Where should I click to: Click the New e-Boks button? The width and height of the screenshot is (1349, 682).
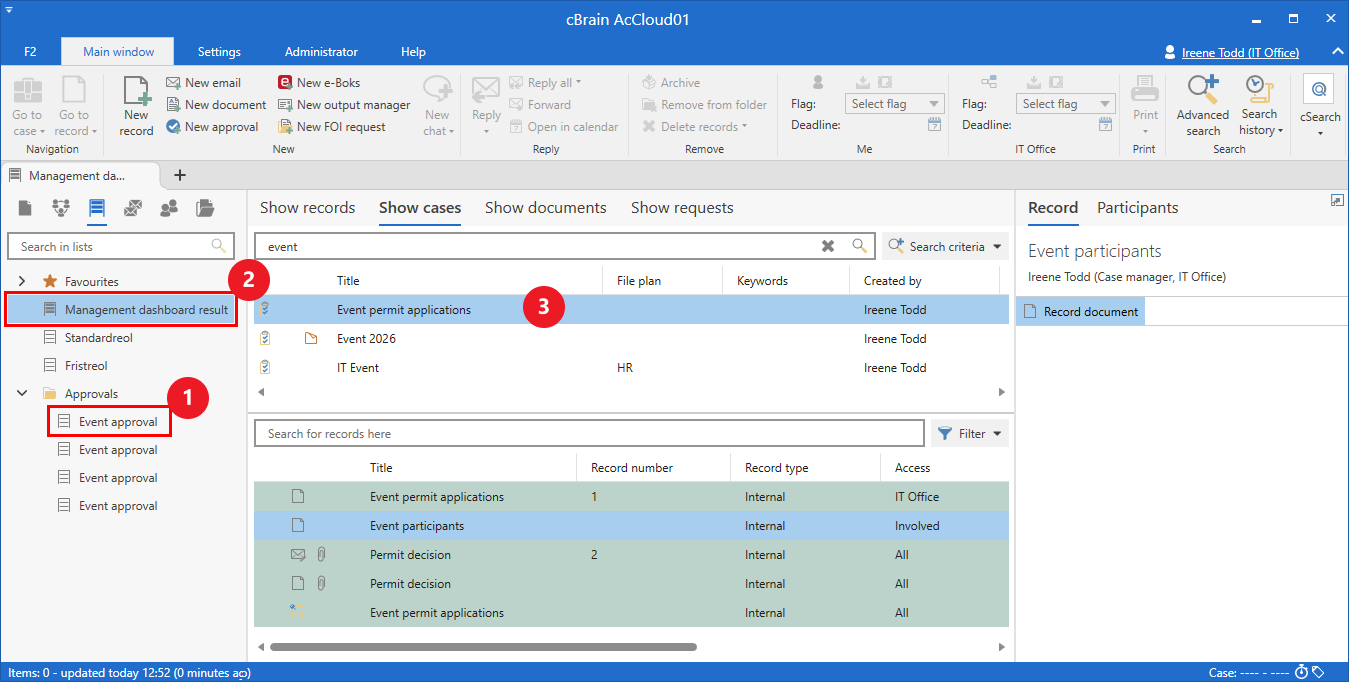(319, 83)
